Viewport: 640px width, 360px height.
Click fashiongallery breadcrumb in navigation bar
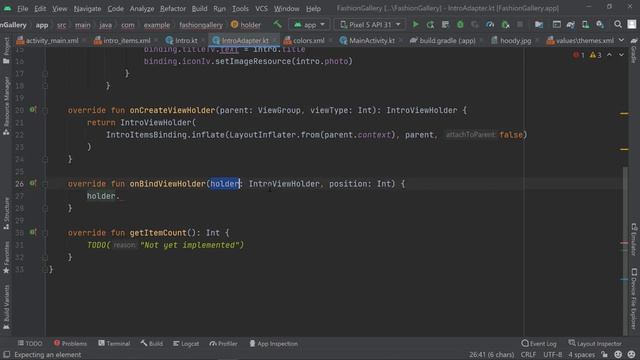[x=201, y=25]
